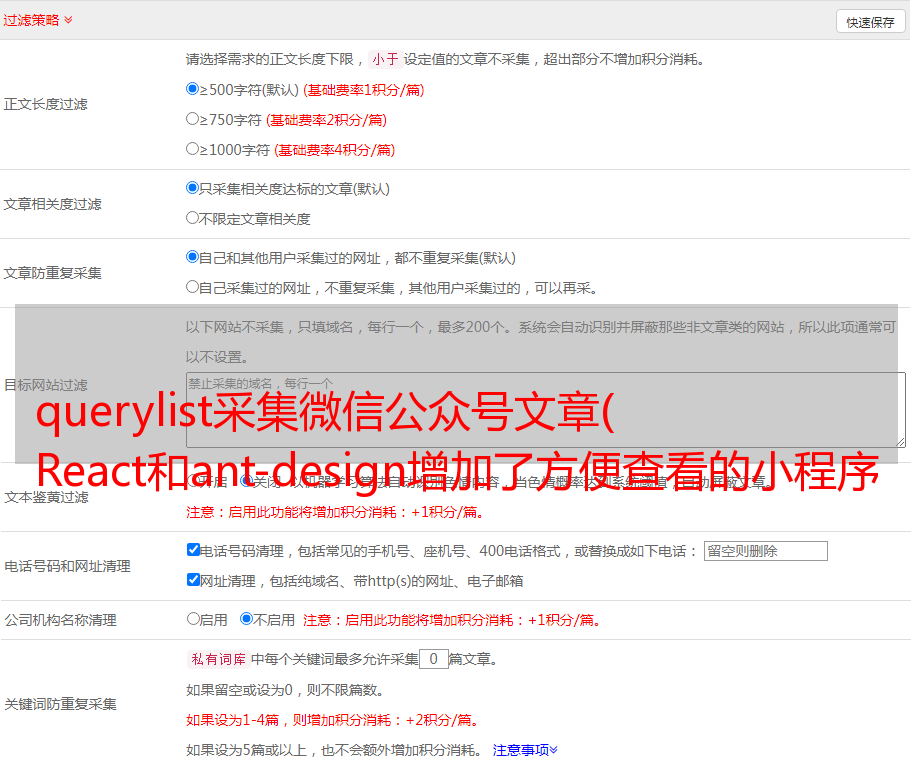The height and width of the screenshot is (768, 912).
Task: Select 自己和其他用户采集过的网址 no-repeat option
Action: (x=193, y=257)
